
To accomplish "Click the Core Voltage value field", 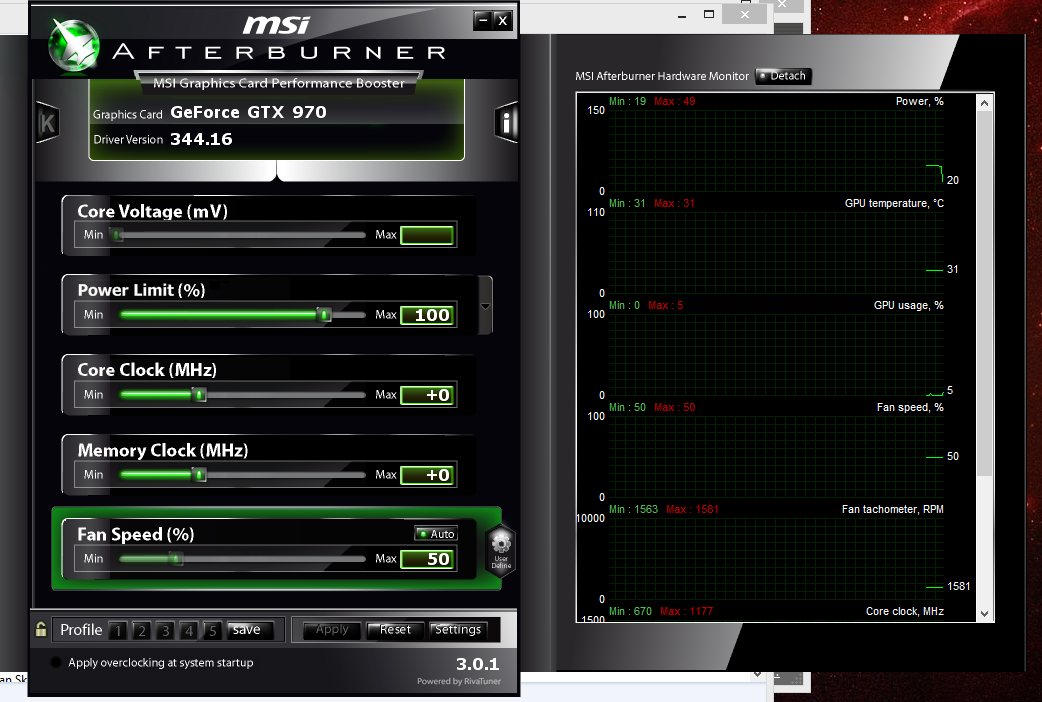I will coord(427,235).
